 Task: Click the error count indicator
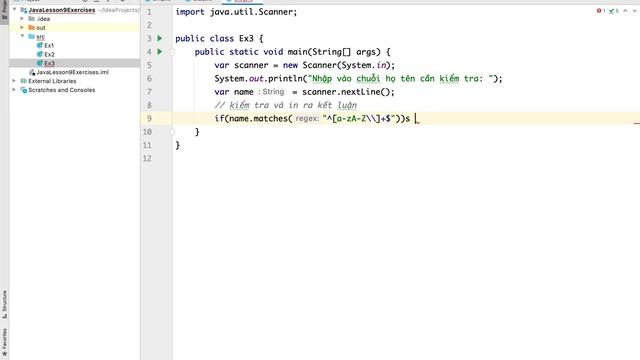click(601, 11)
